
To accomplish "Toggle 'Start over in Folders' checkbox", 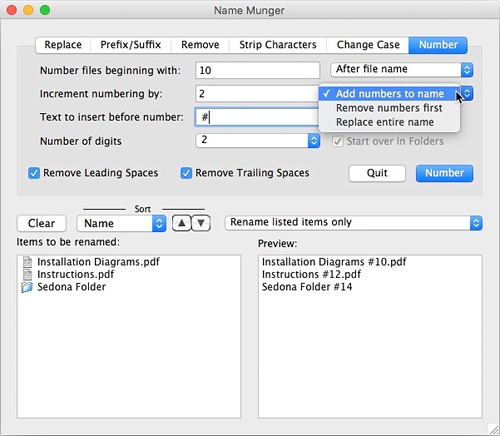I will tap(338, 141).
